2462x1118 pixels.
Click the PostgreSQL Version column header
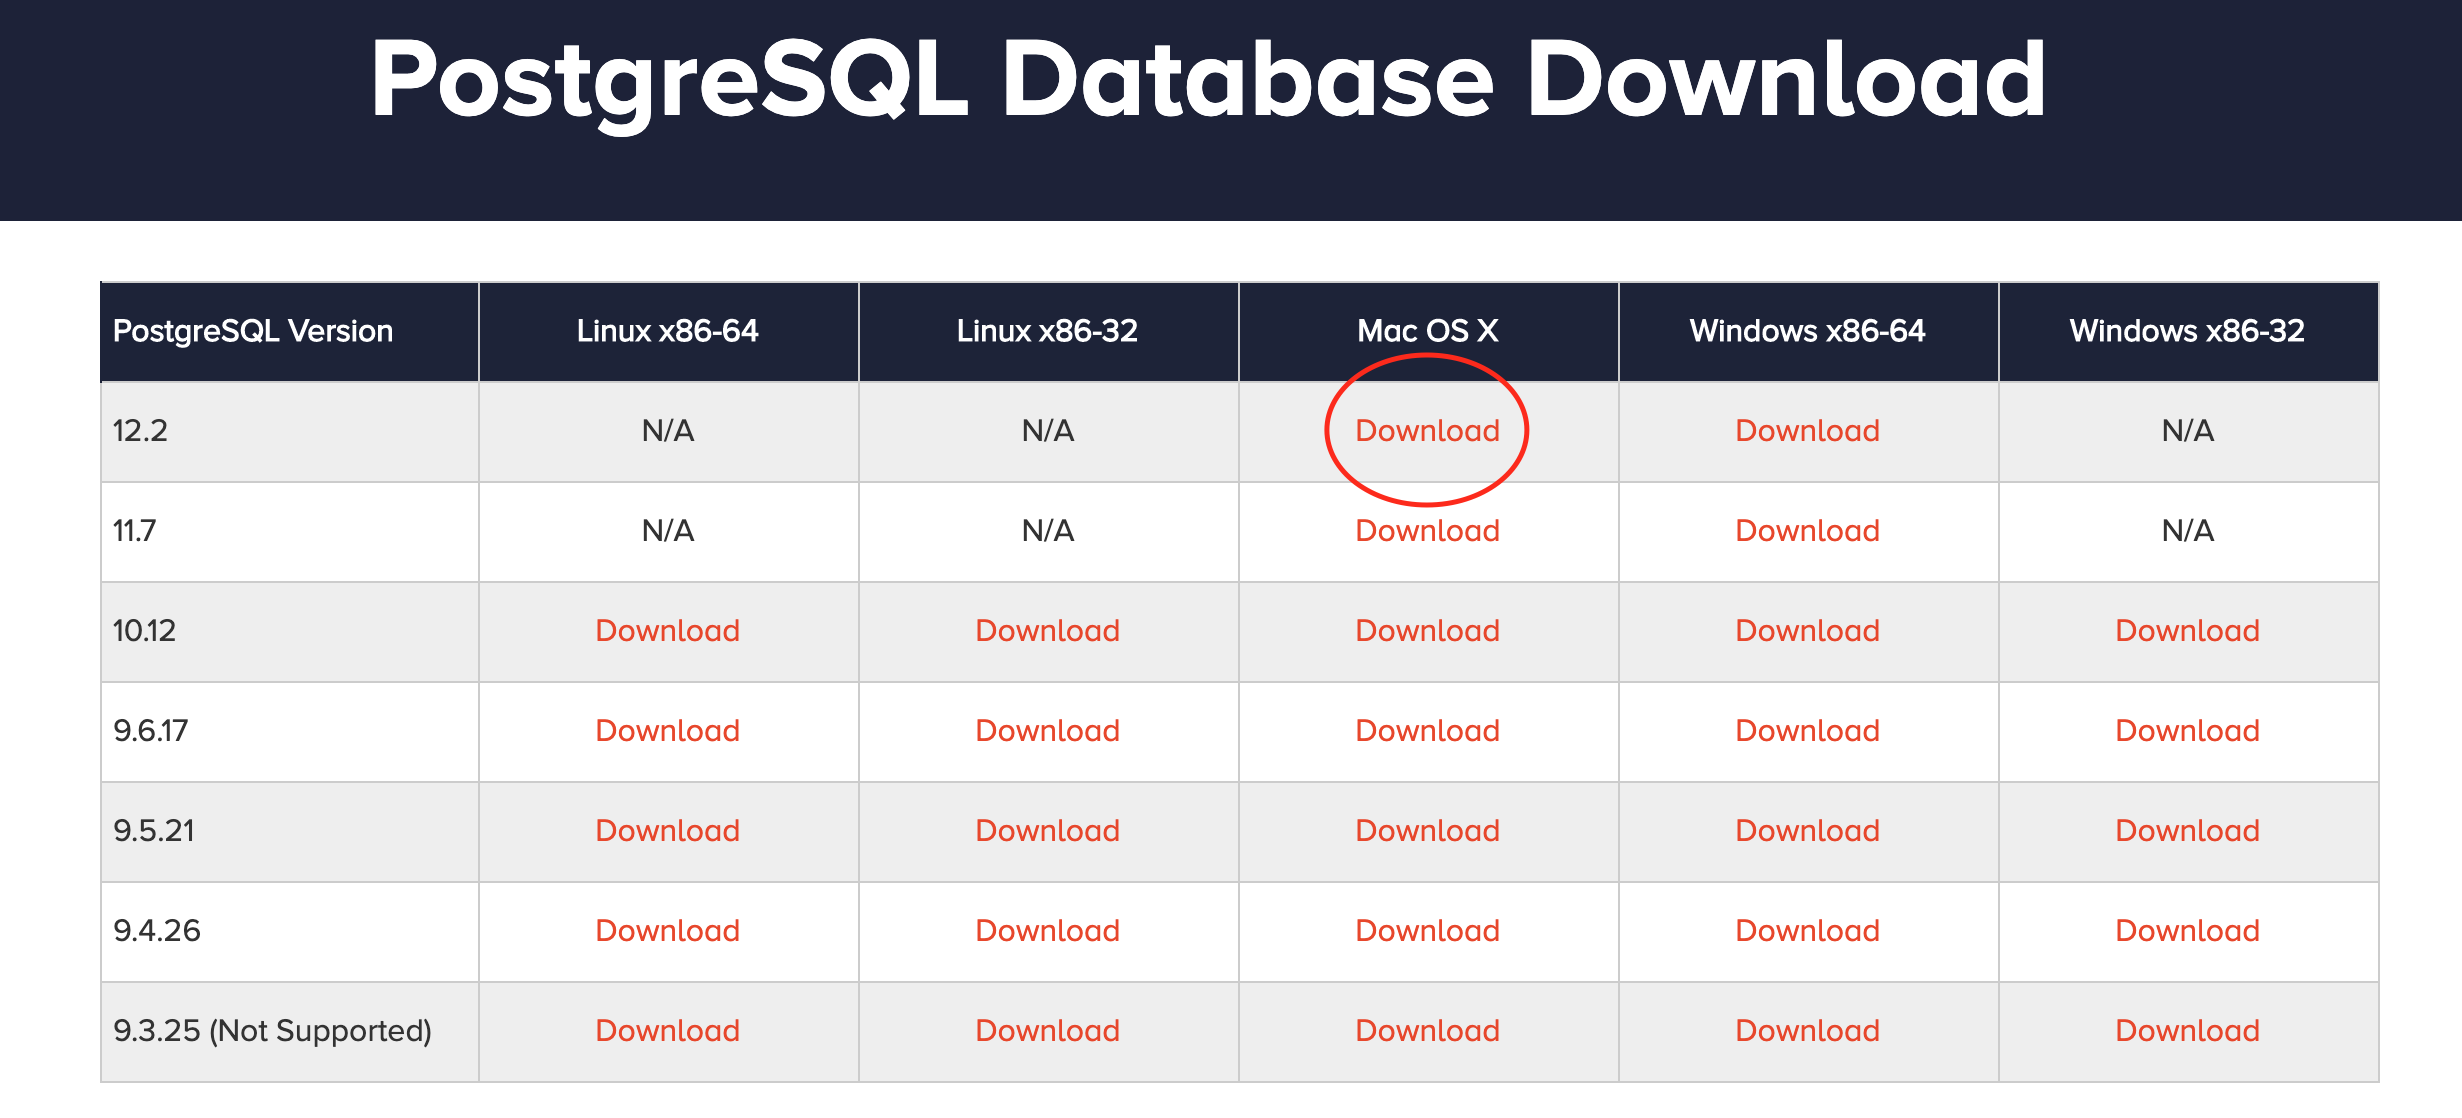[x=290, y=332]
